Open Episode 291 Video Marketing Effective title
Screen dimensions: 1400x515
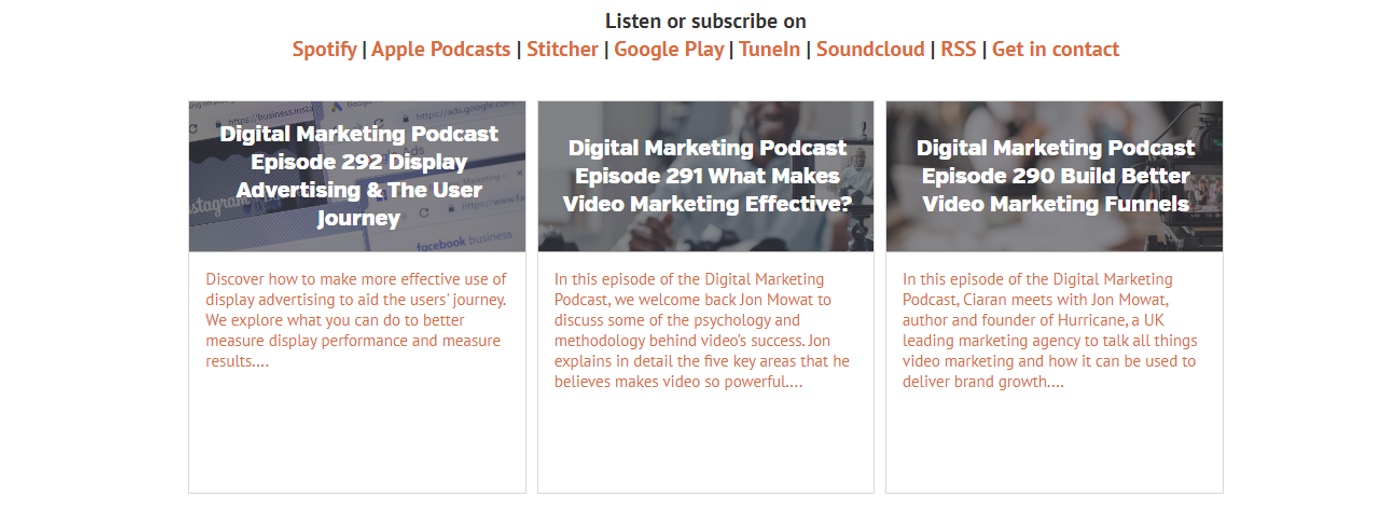pos(706,175)
